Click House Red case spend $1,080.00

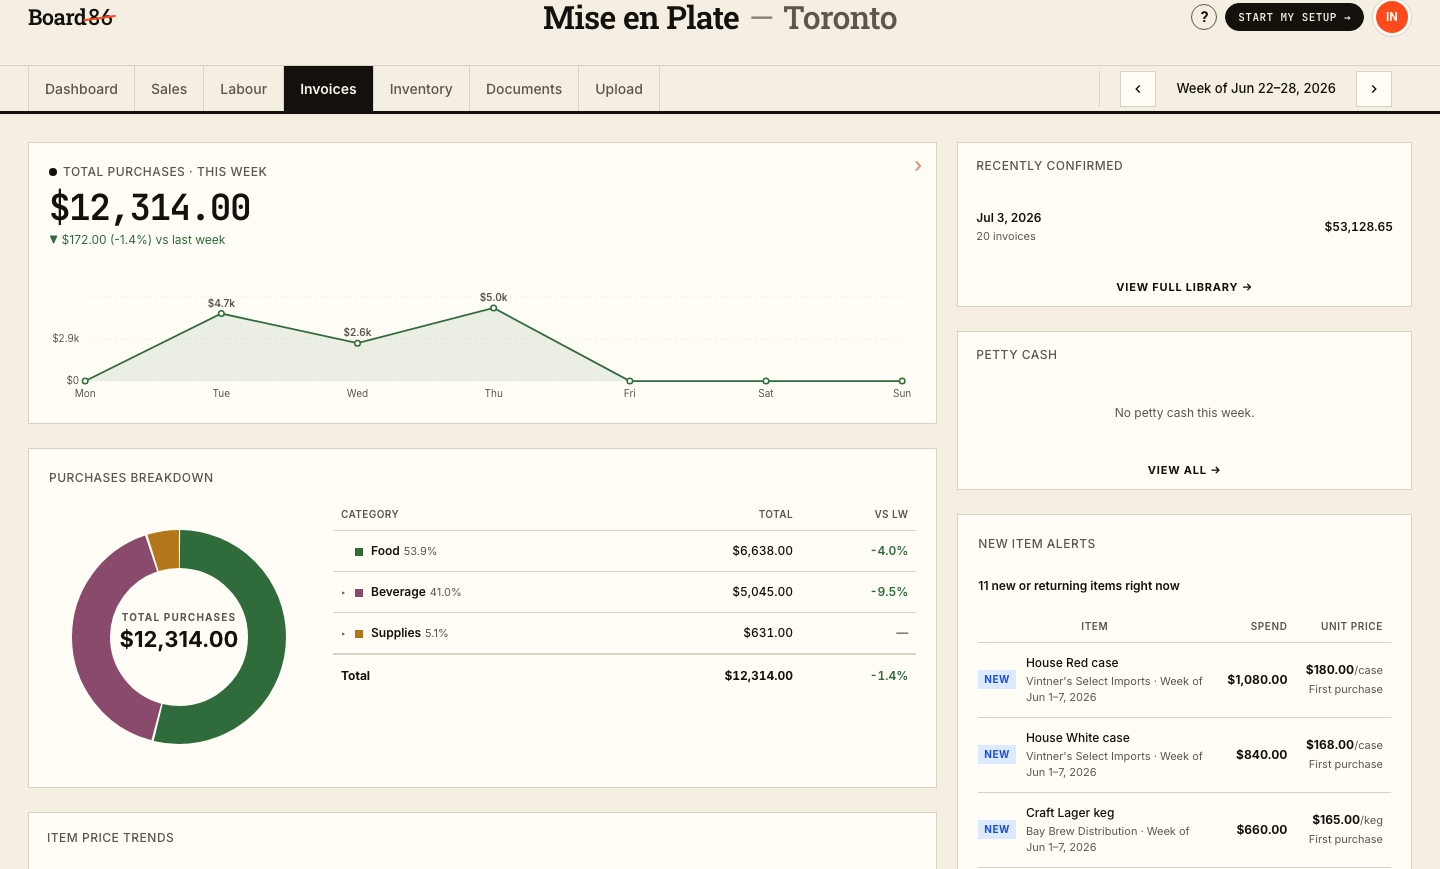pyautogui.click(x=1257, y=680)
